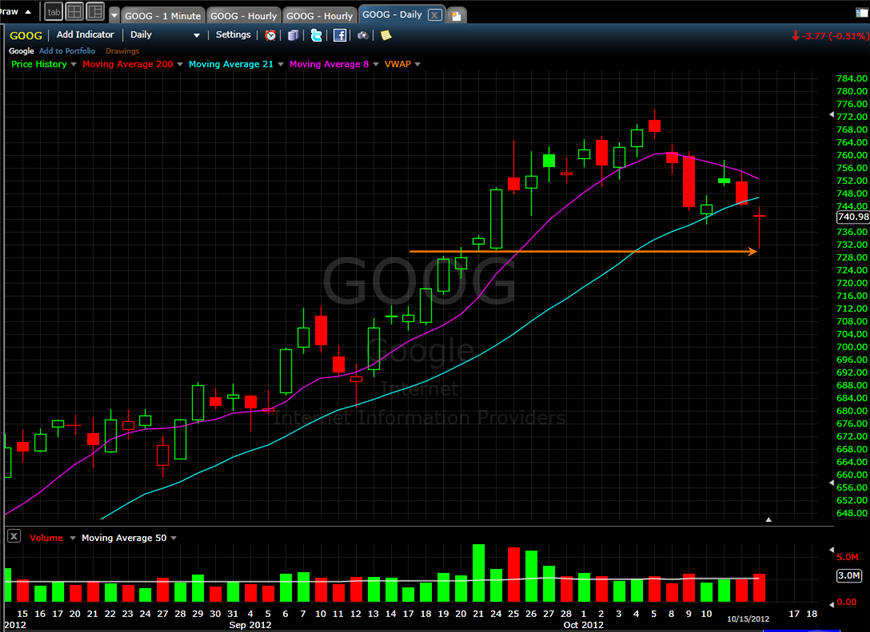Expand the Moving Average 200 dropdown
The height and width of the screenshot is (632, 870).
click(x=179, y=64)
